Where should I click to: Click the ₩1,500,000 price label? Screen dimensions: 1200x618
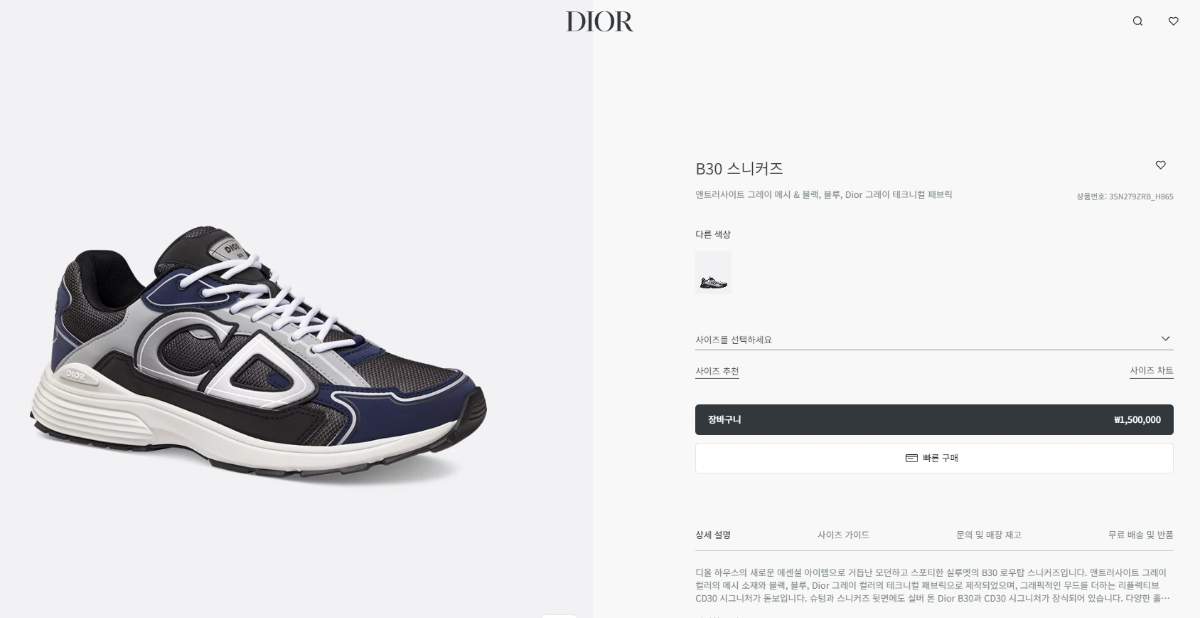pos(1137,420)
